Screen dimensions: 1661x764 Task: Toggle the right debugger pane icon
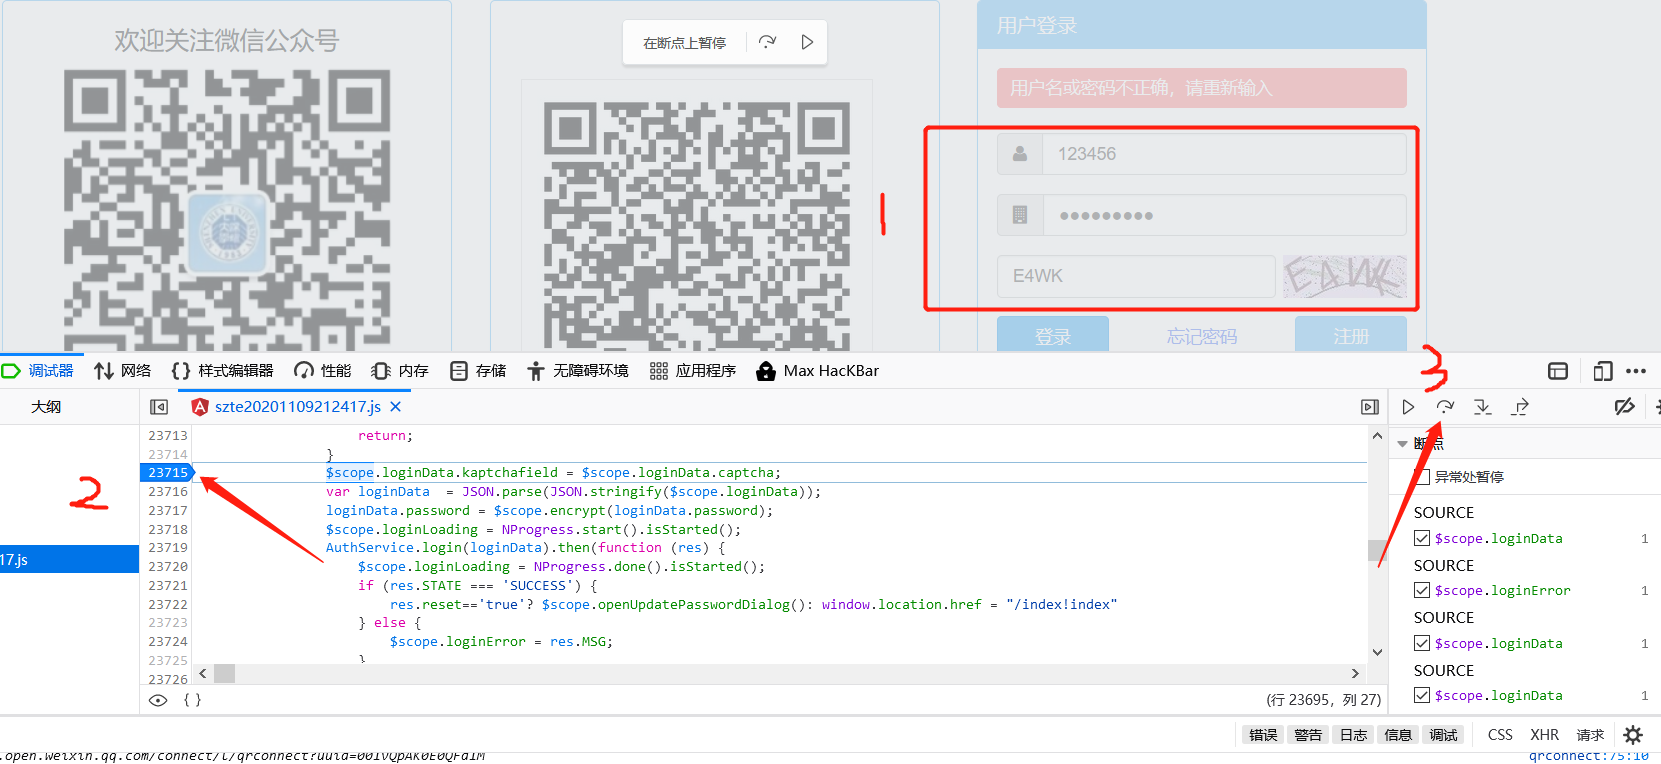pos(1370,407)
